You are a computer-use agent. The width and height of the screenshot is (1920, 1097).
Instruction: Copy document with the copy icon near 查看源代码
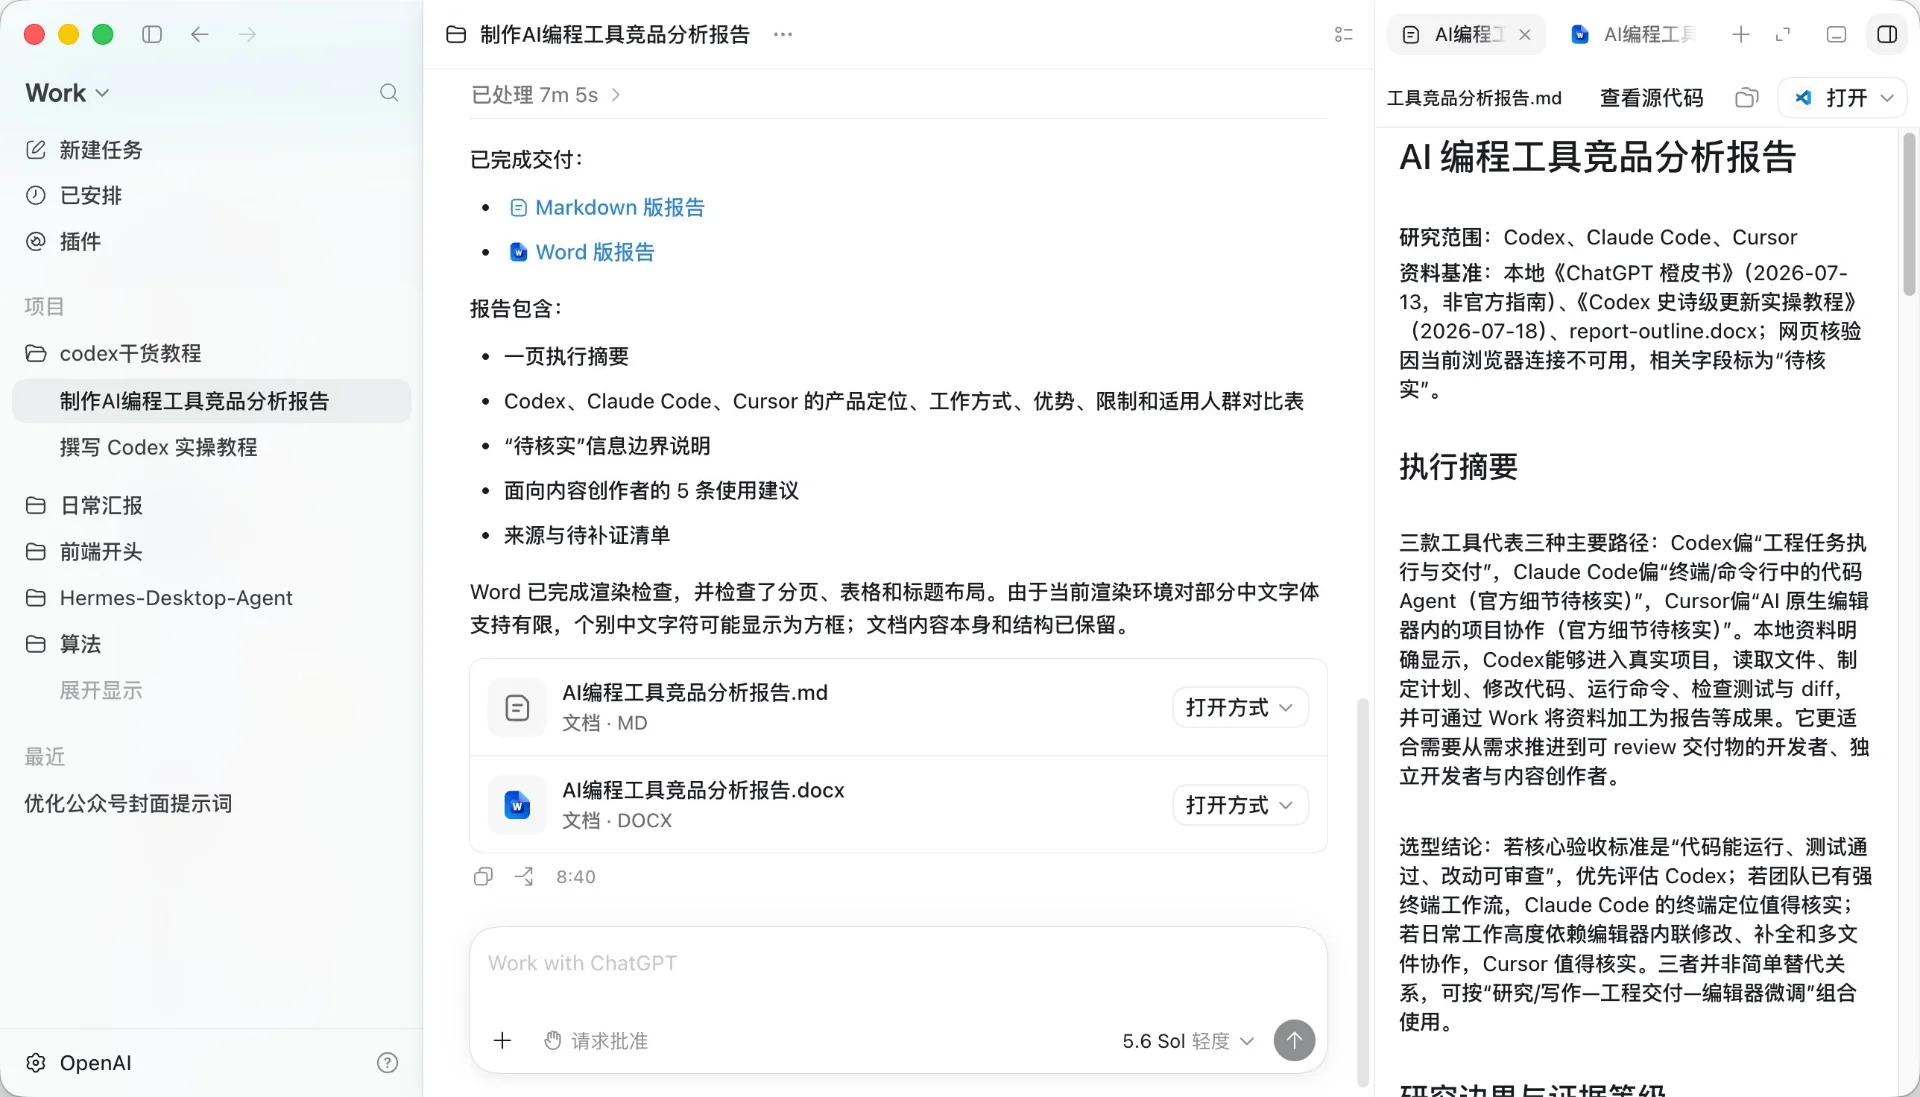(1747, 98)
